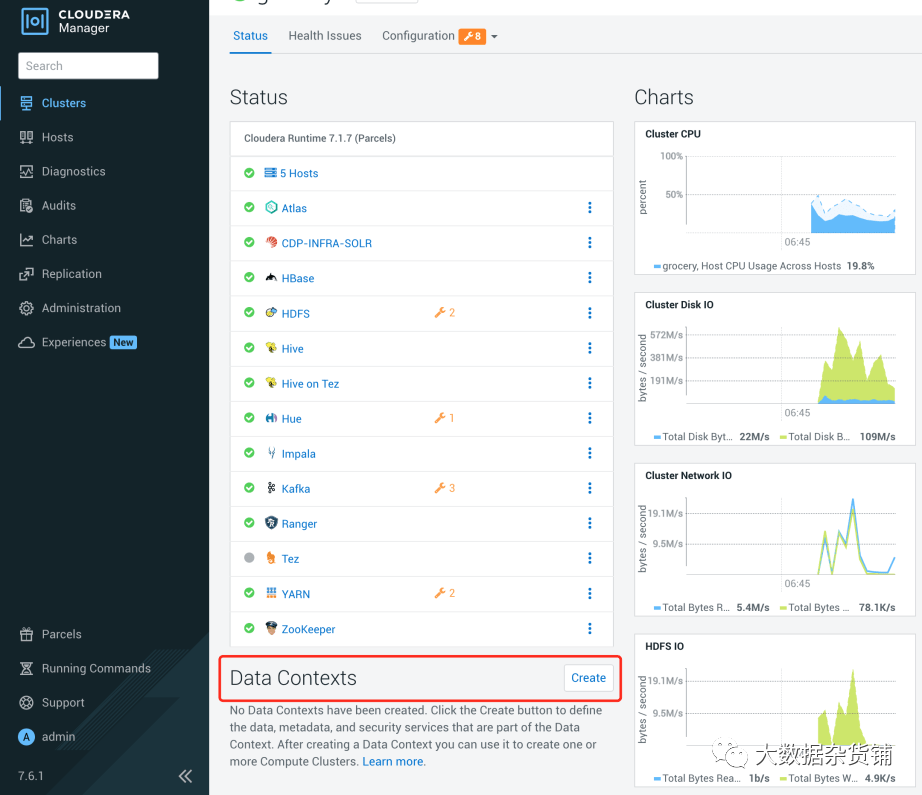Open the Hue service

[x=291, y=419]
